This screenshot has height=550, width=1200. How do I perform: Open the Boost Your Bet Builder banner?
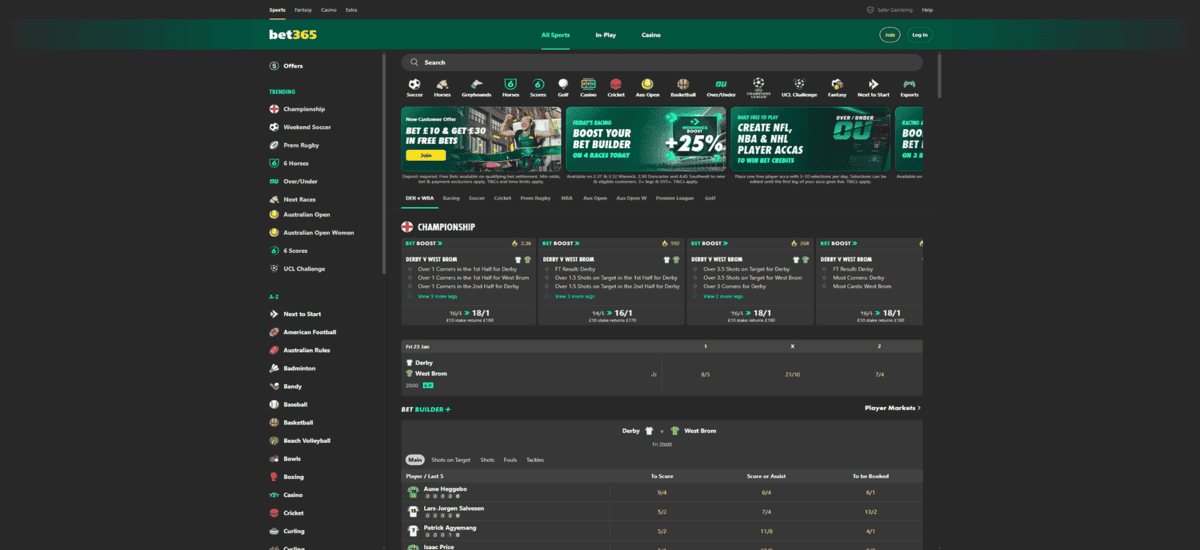646,139
